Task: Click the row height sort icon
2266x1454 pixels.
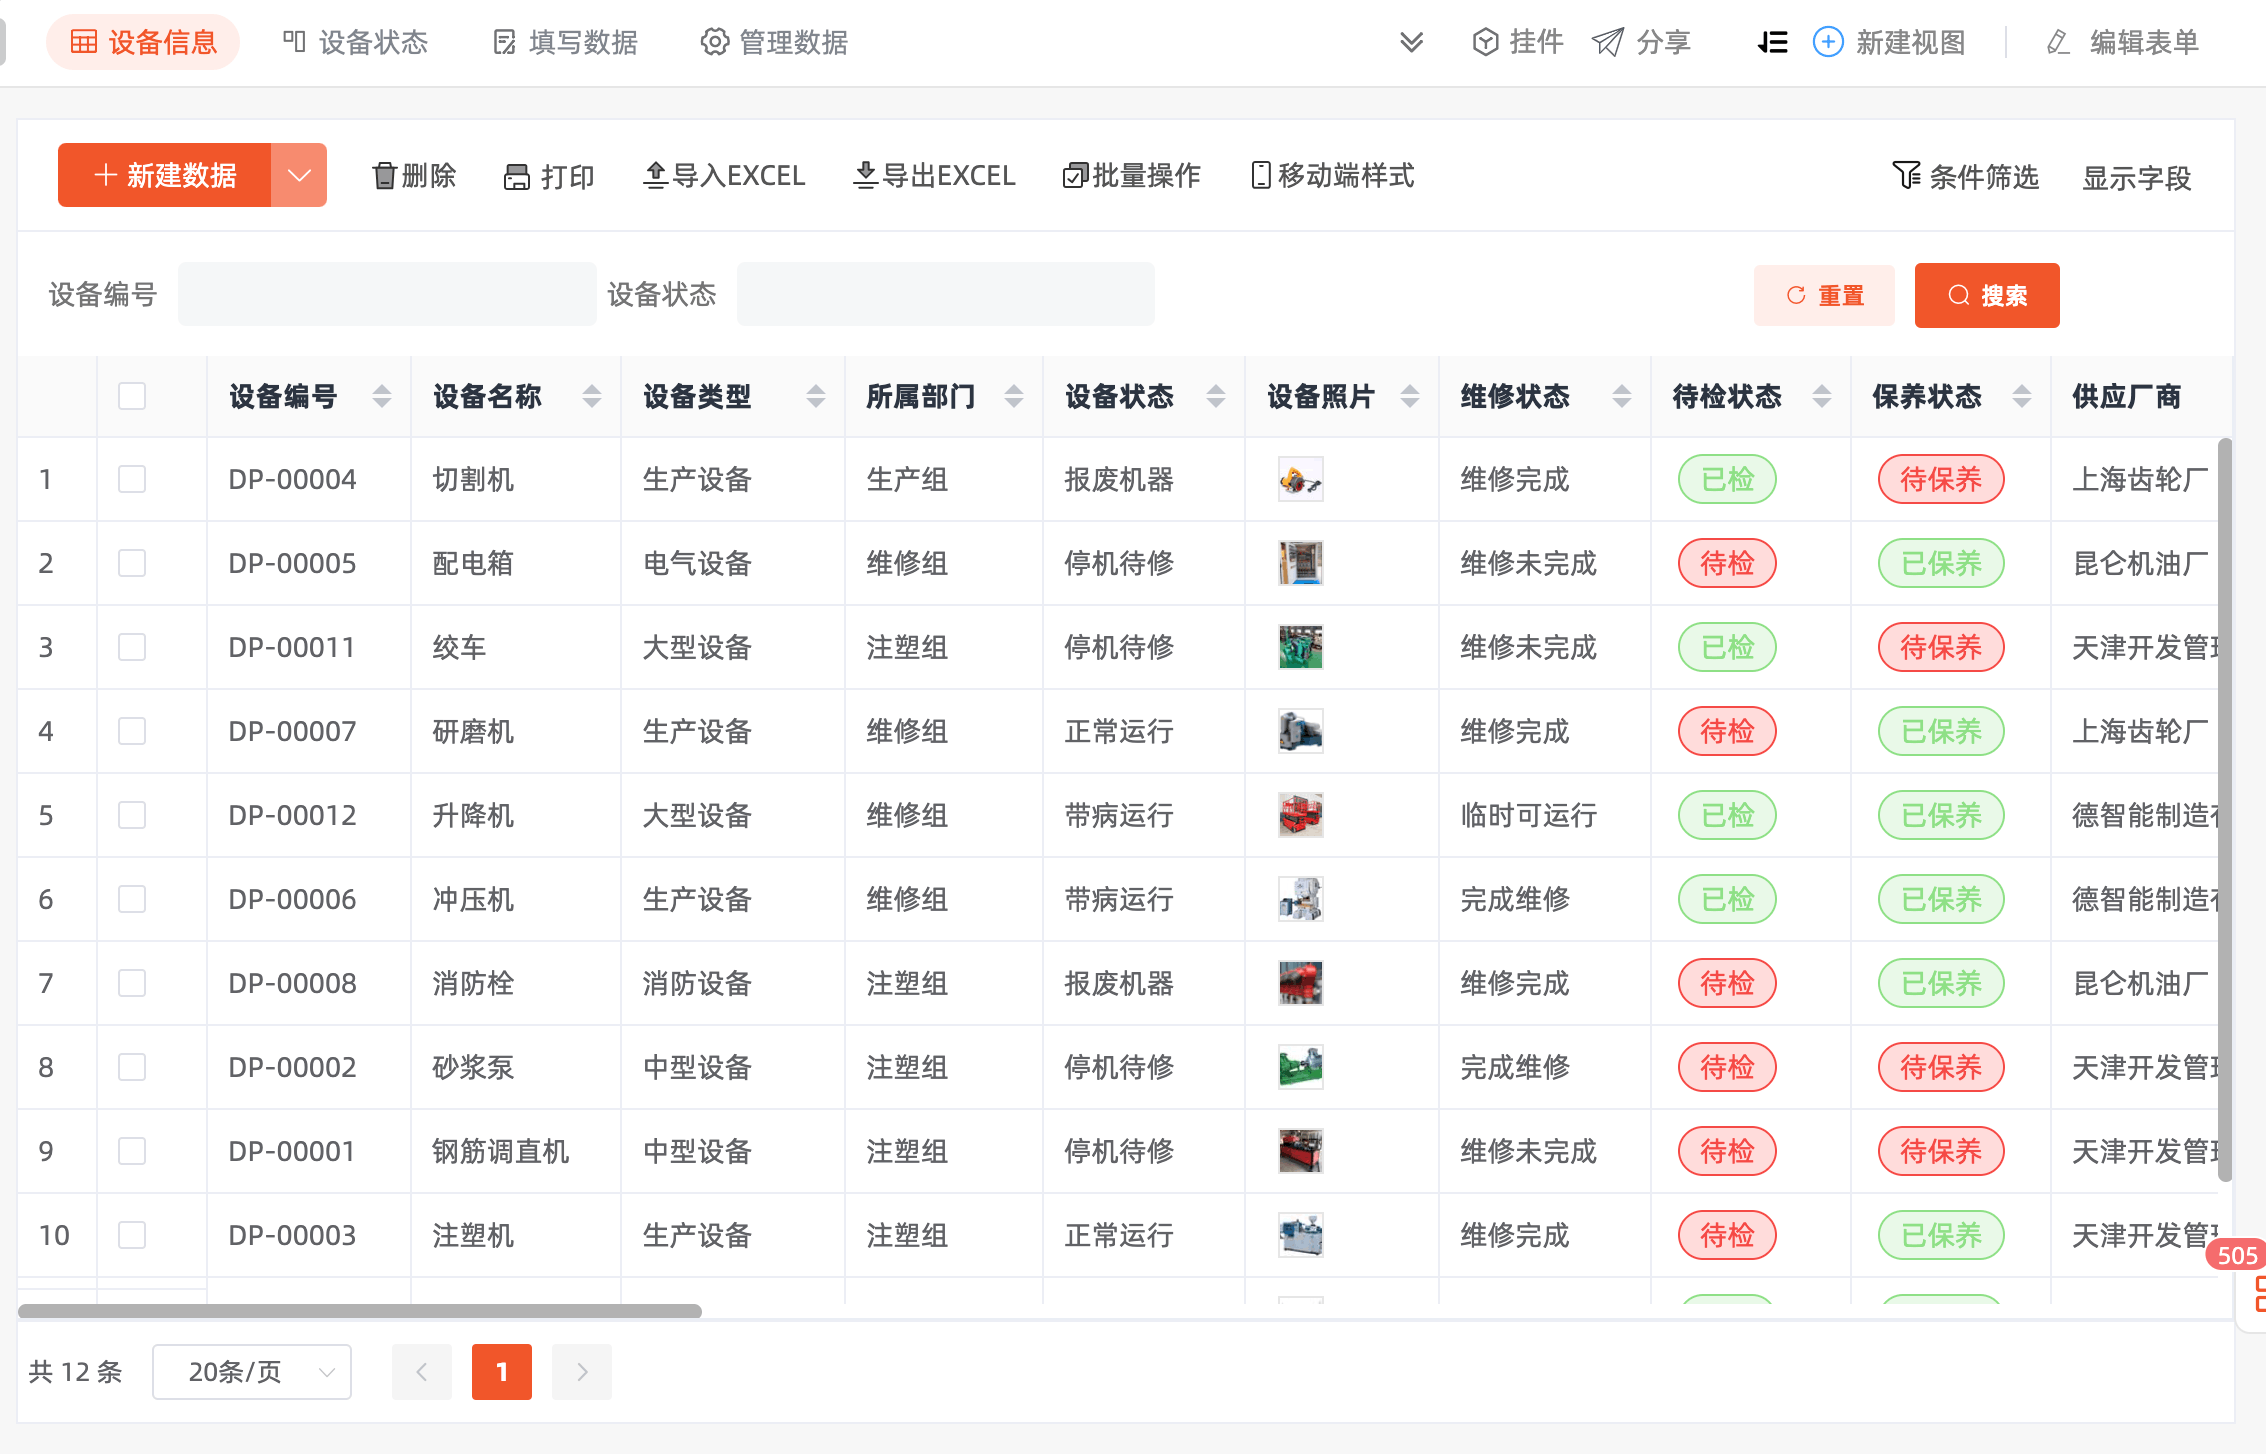Action: pyautogui.click(x=1772, y=42)
